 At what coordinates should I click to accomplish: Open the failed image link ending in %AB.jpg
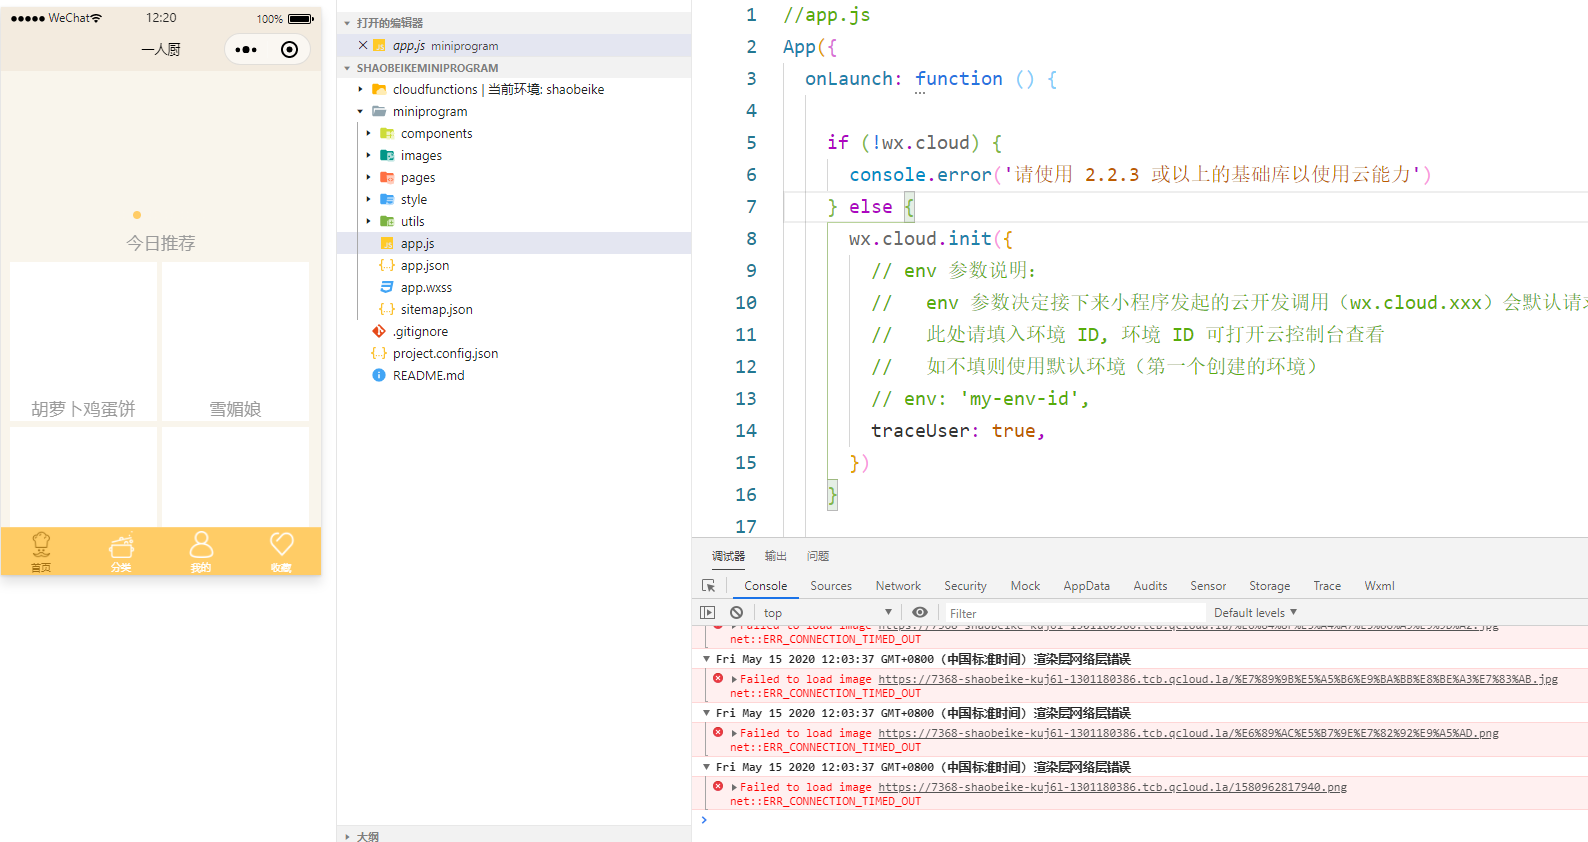pos(1218,679)
